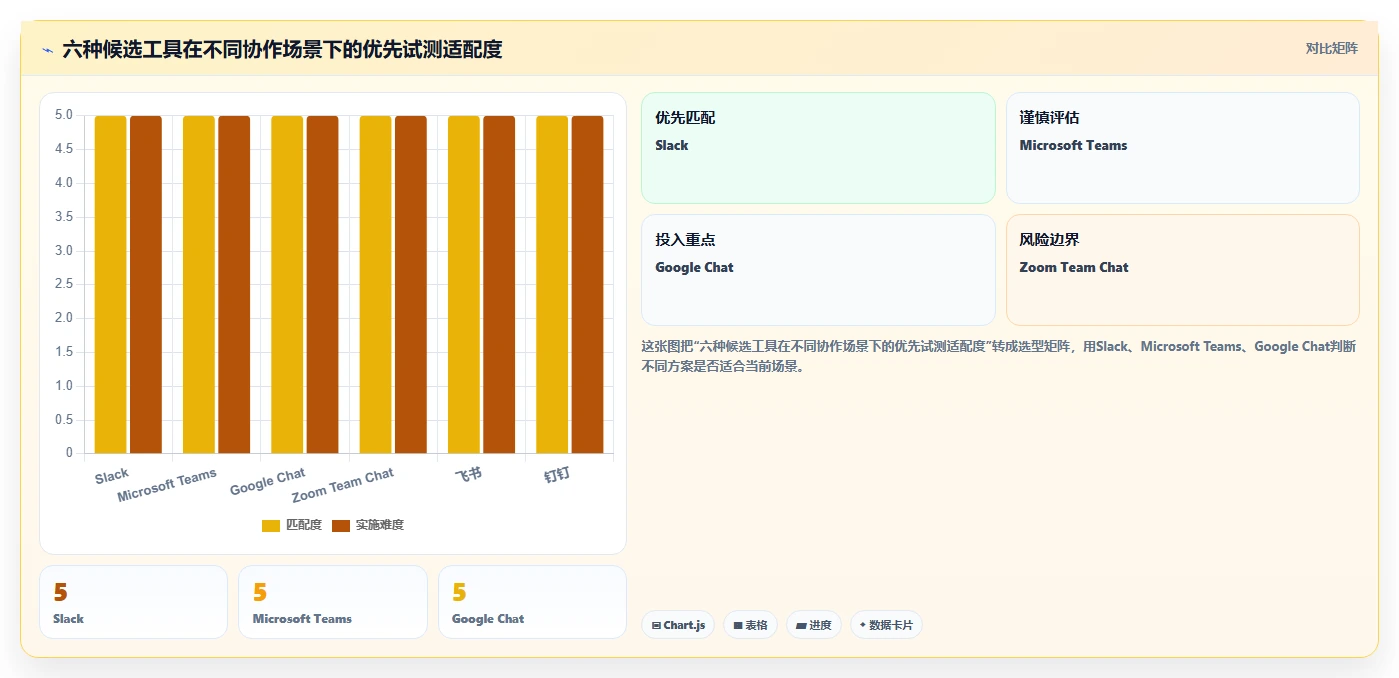Click the 对比矩阵 label in header
The image size is (1399, 678).
click(x=1331, y=48)
